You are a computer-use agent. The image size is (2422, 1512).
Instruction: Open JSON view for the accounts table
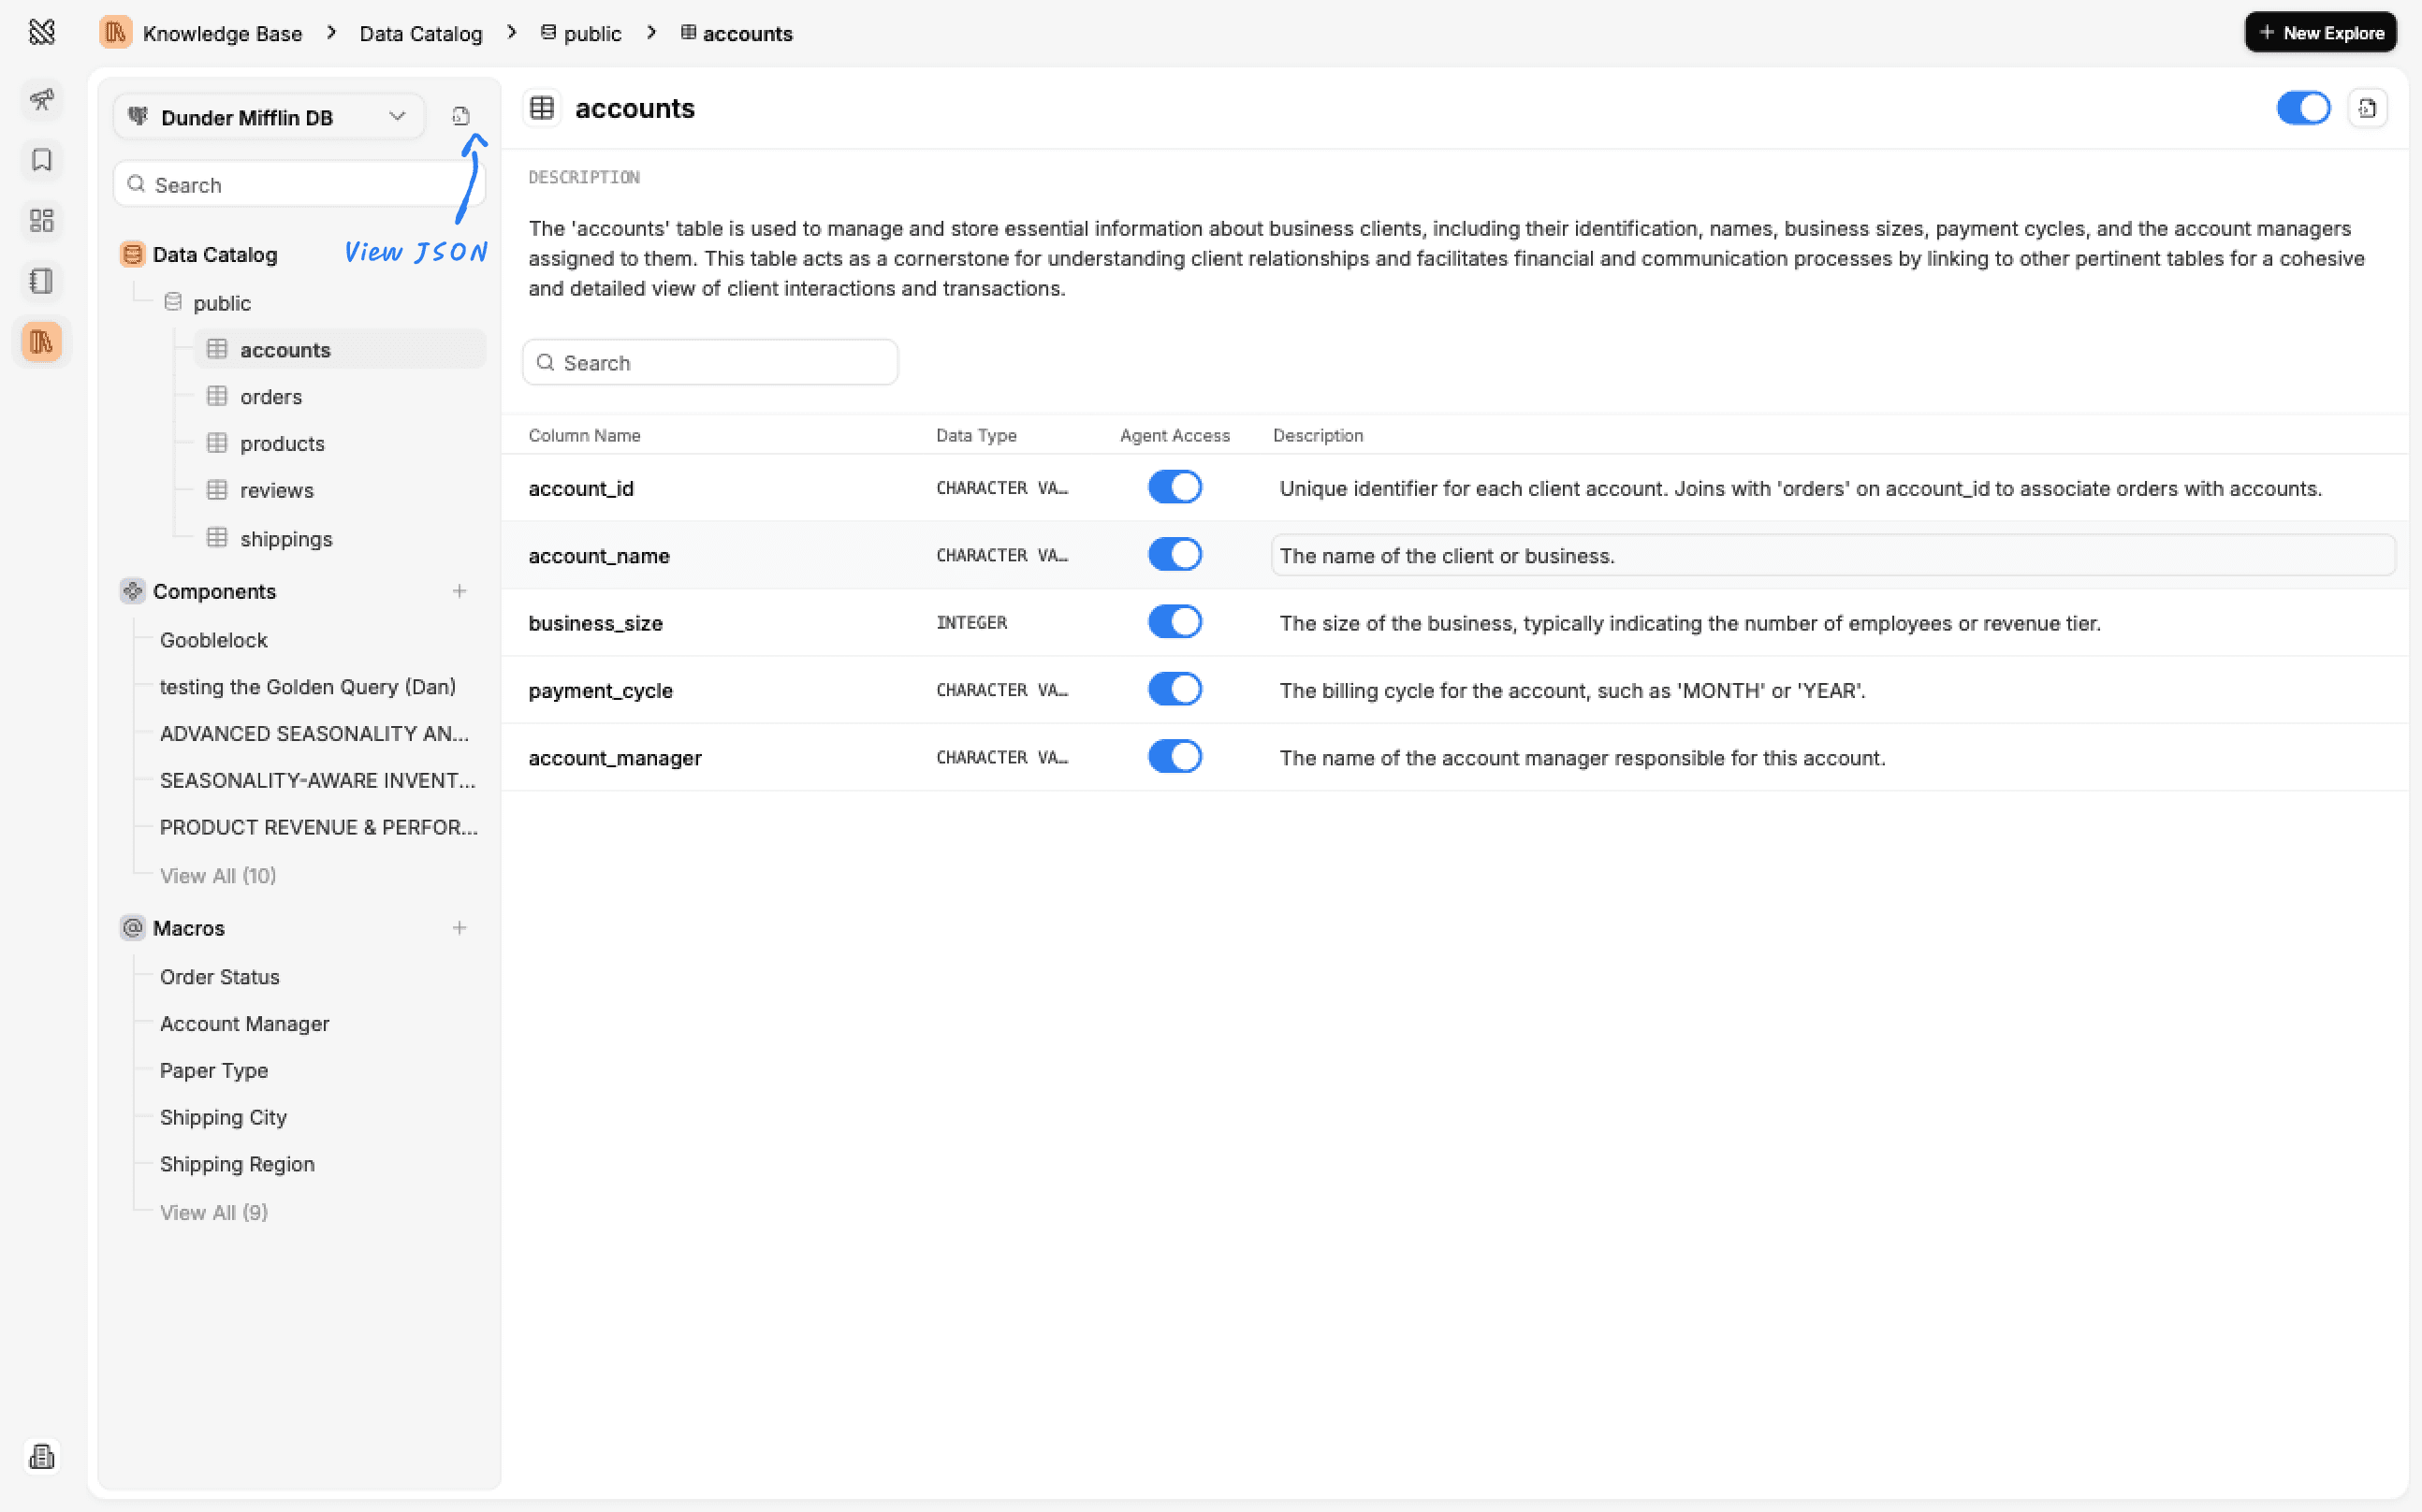click(2366, 107)
